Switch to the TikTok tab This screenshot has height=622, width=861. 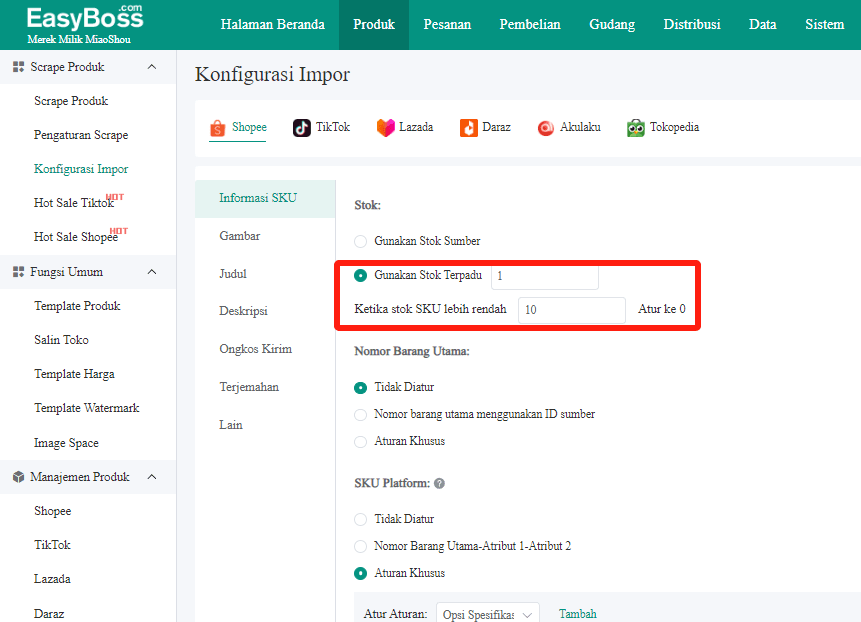(321, 128)
